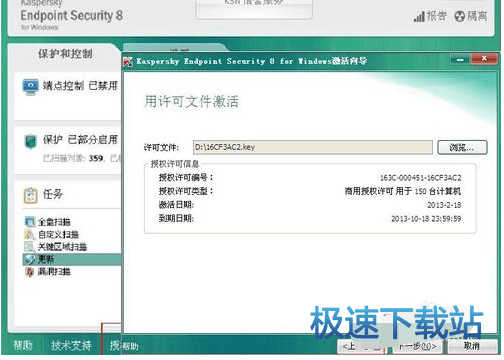Select the highlighted 更新 task

pos(72,259)
